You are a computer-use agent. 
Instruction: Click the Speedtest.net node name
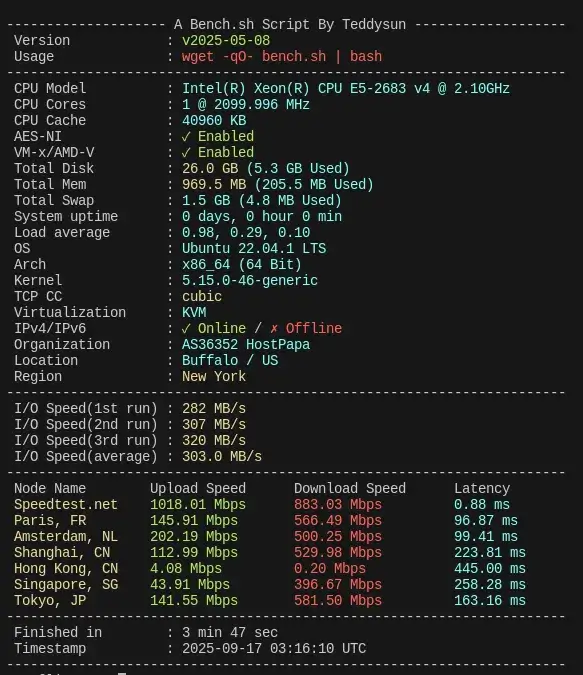[x=65, y=505]
